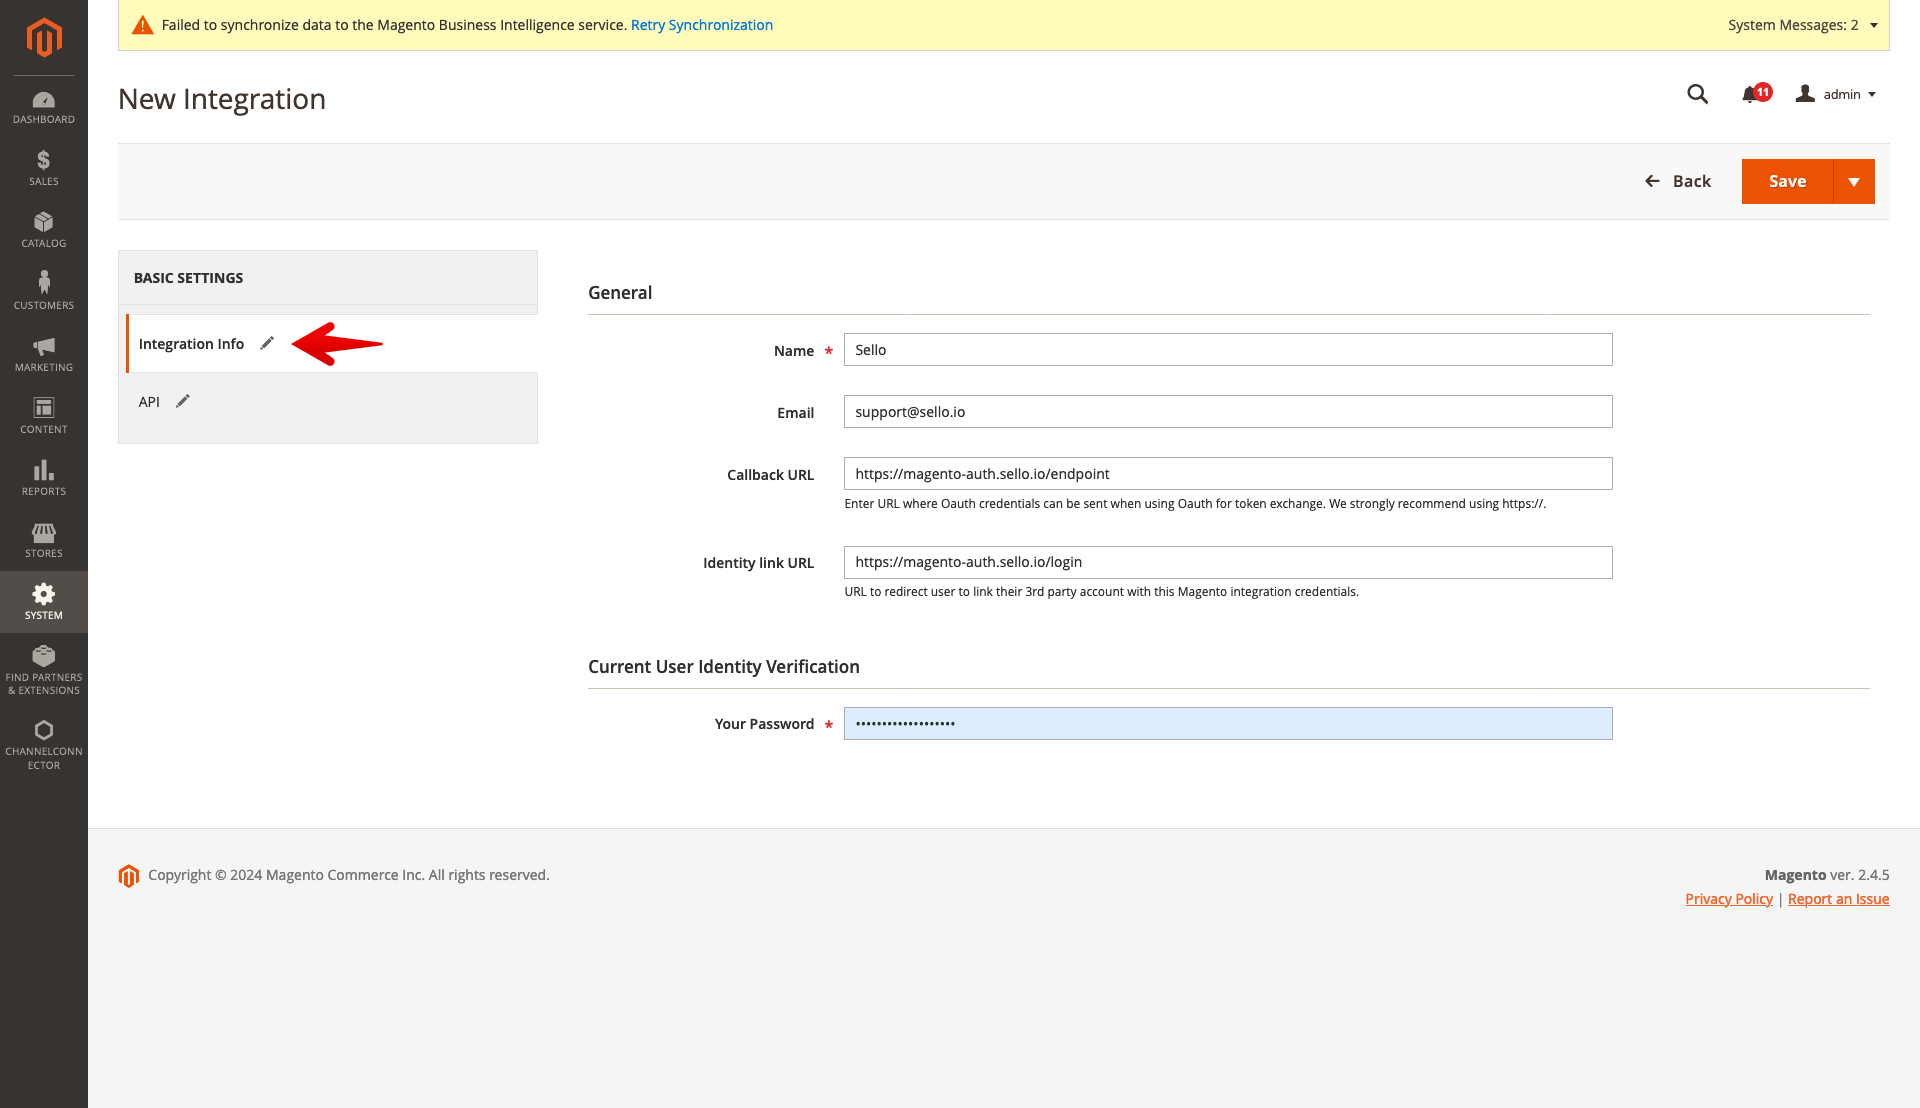The width and height of the screenshot is (1920, 1108).
Task: Open the System sidebar menu
Action: tap(44, 602)
